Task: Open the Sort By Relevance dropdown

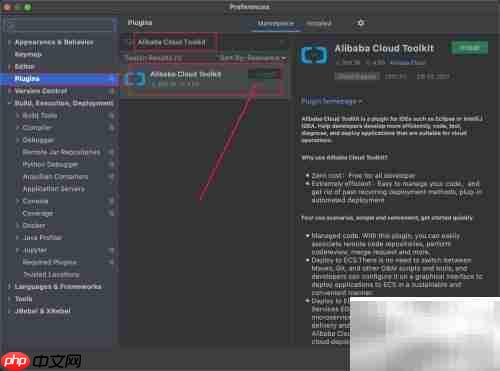Action: pyautogui.click(x=253, y=58)
